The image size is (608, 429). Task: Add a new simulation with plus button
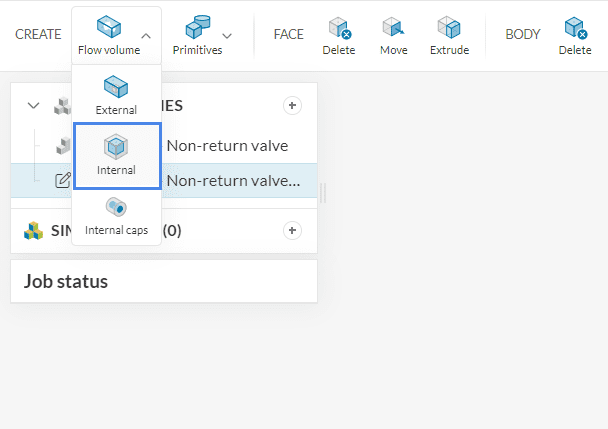pos(292,230)
